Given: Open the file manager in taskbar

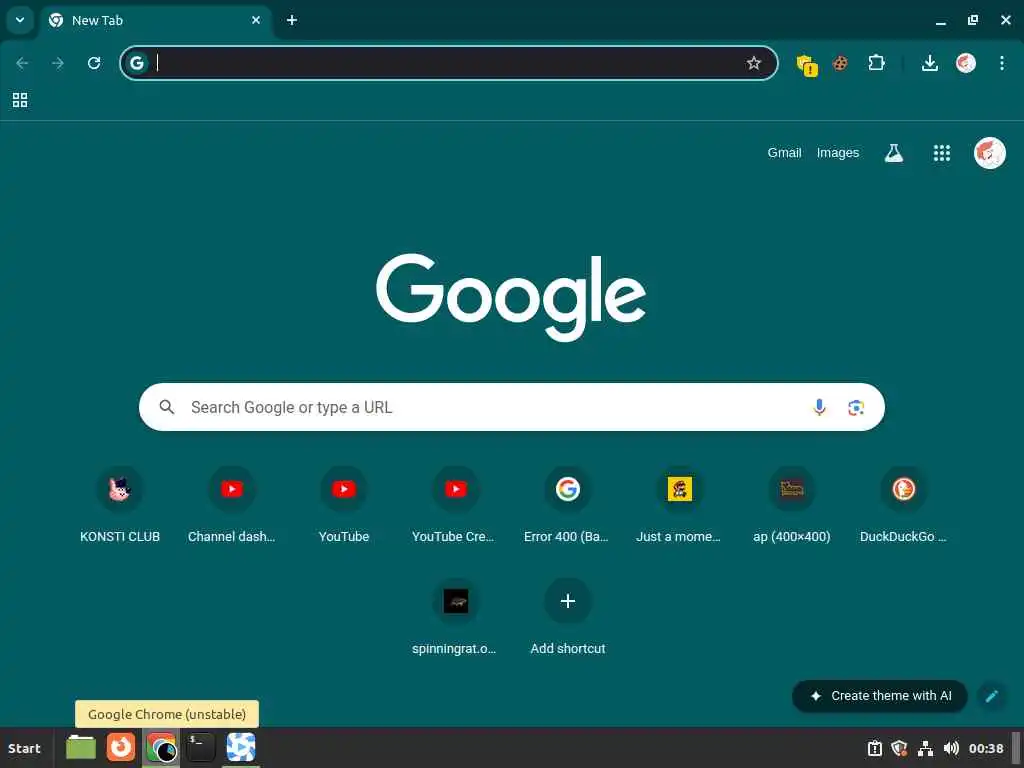Looking at the screenshot, I should pos(81,748).
